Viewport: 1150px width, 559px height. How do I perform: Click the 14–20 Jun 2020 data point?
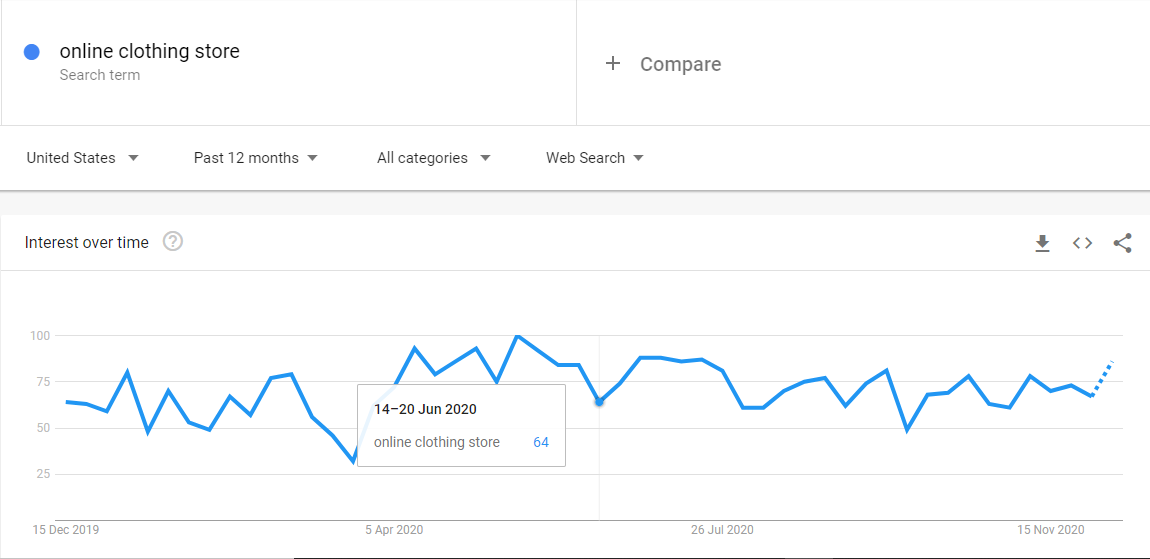tap(599, 402)
